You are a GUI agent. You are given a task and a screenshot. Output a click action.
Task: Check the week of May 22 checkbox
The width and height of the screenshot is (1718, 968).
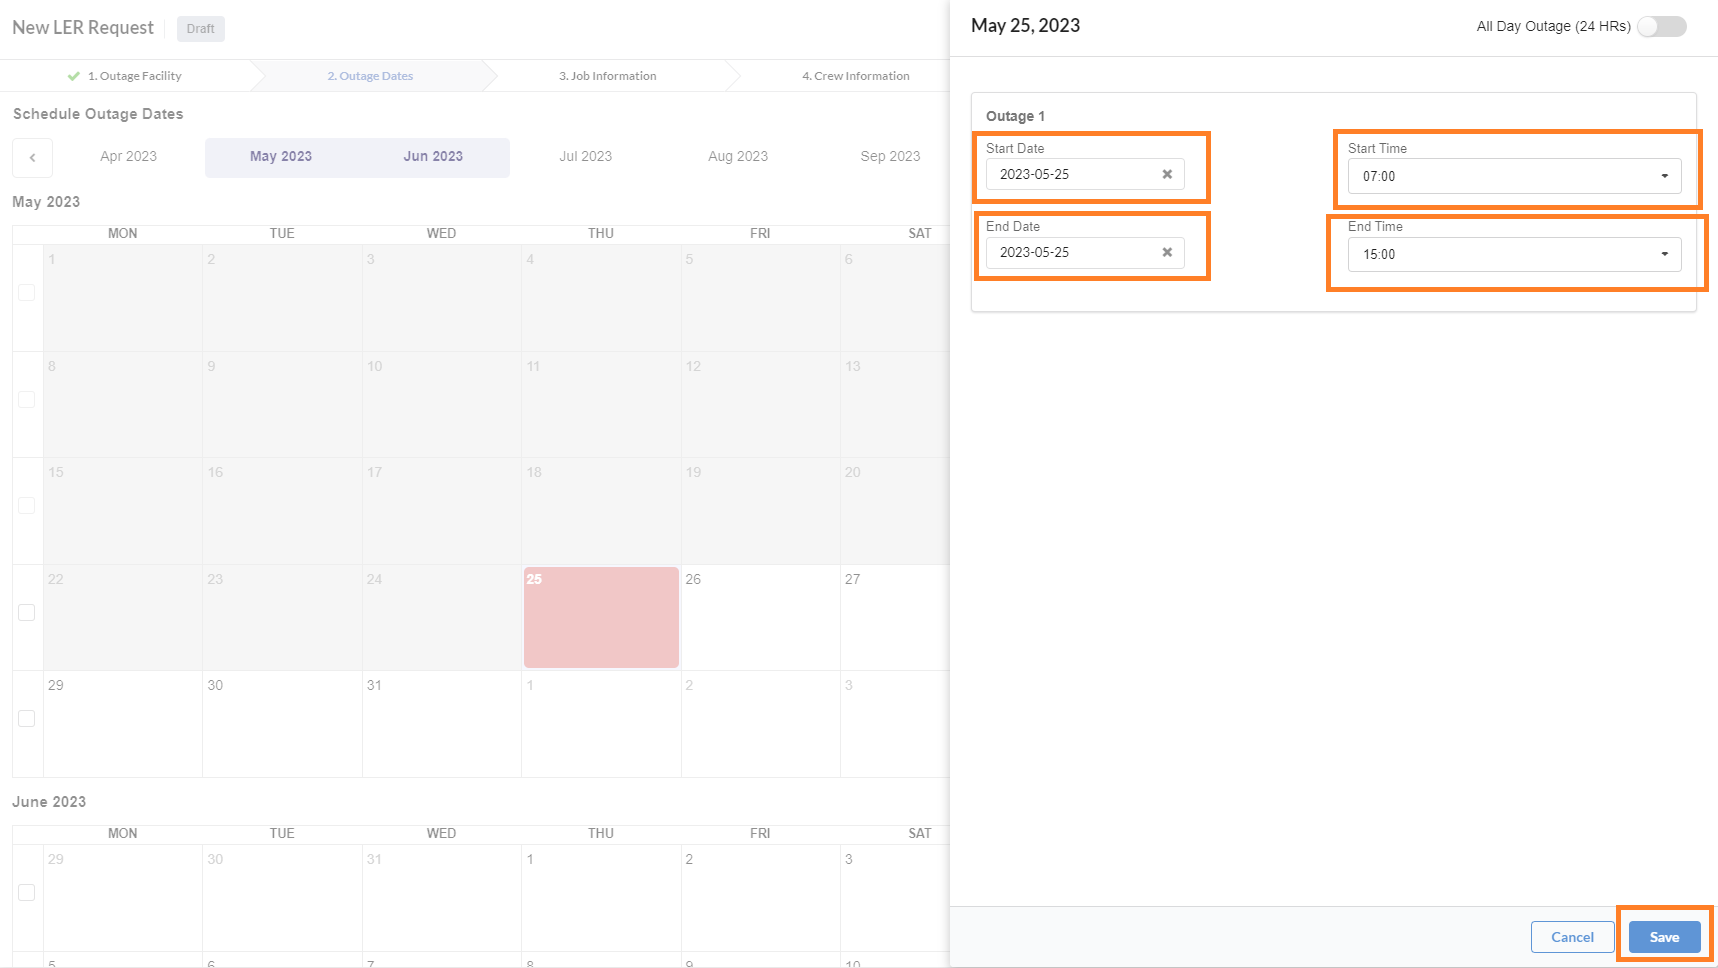[27, 612]
